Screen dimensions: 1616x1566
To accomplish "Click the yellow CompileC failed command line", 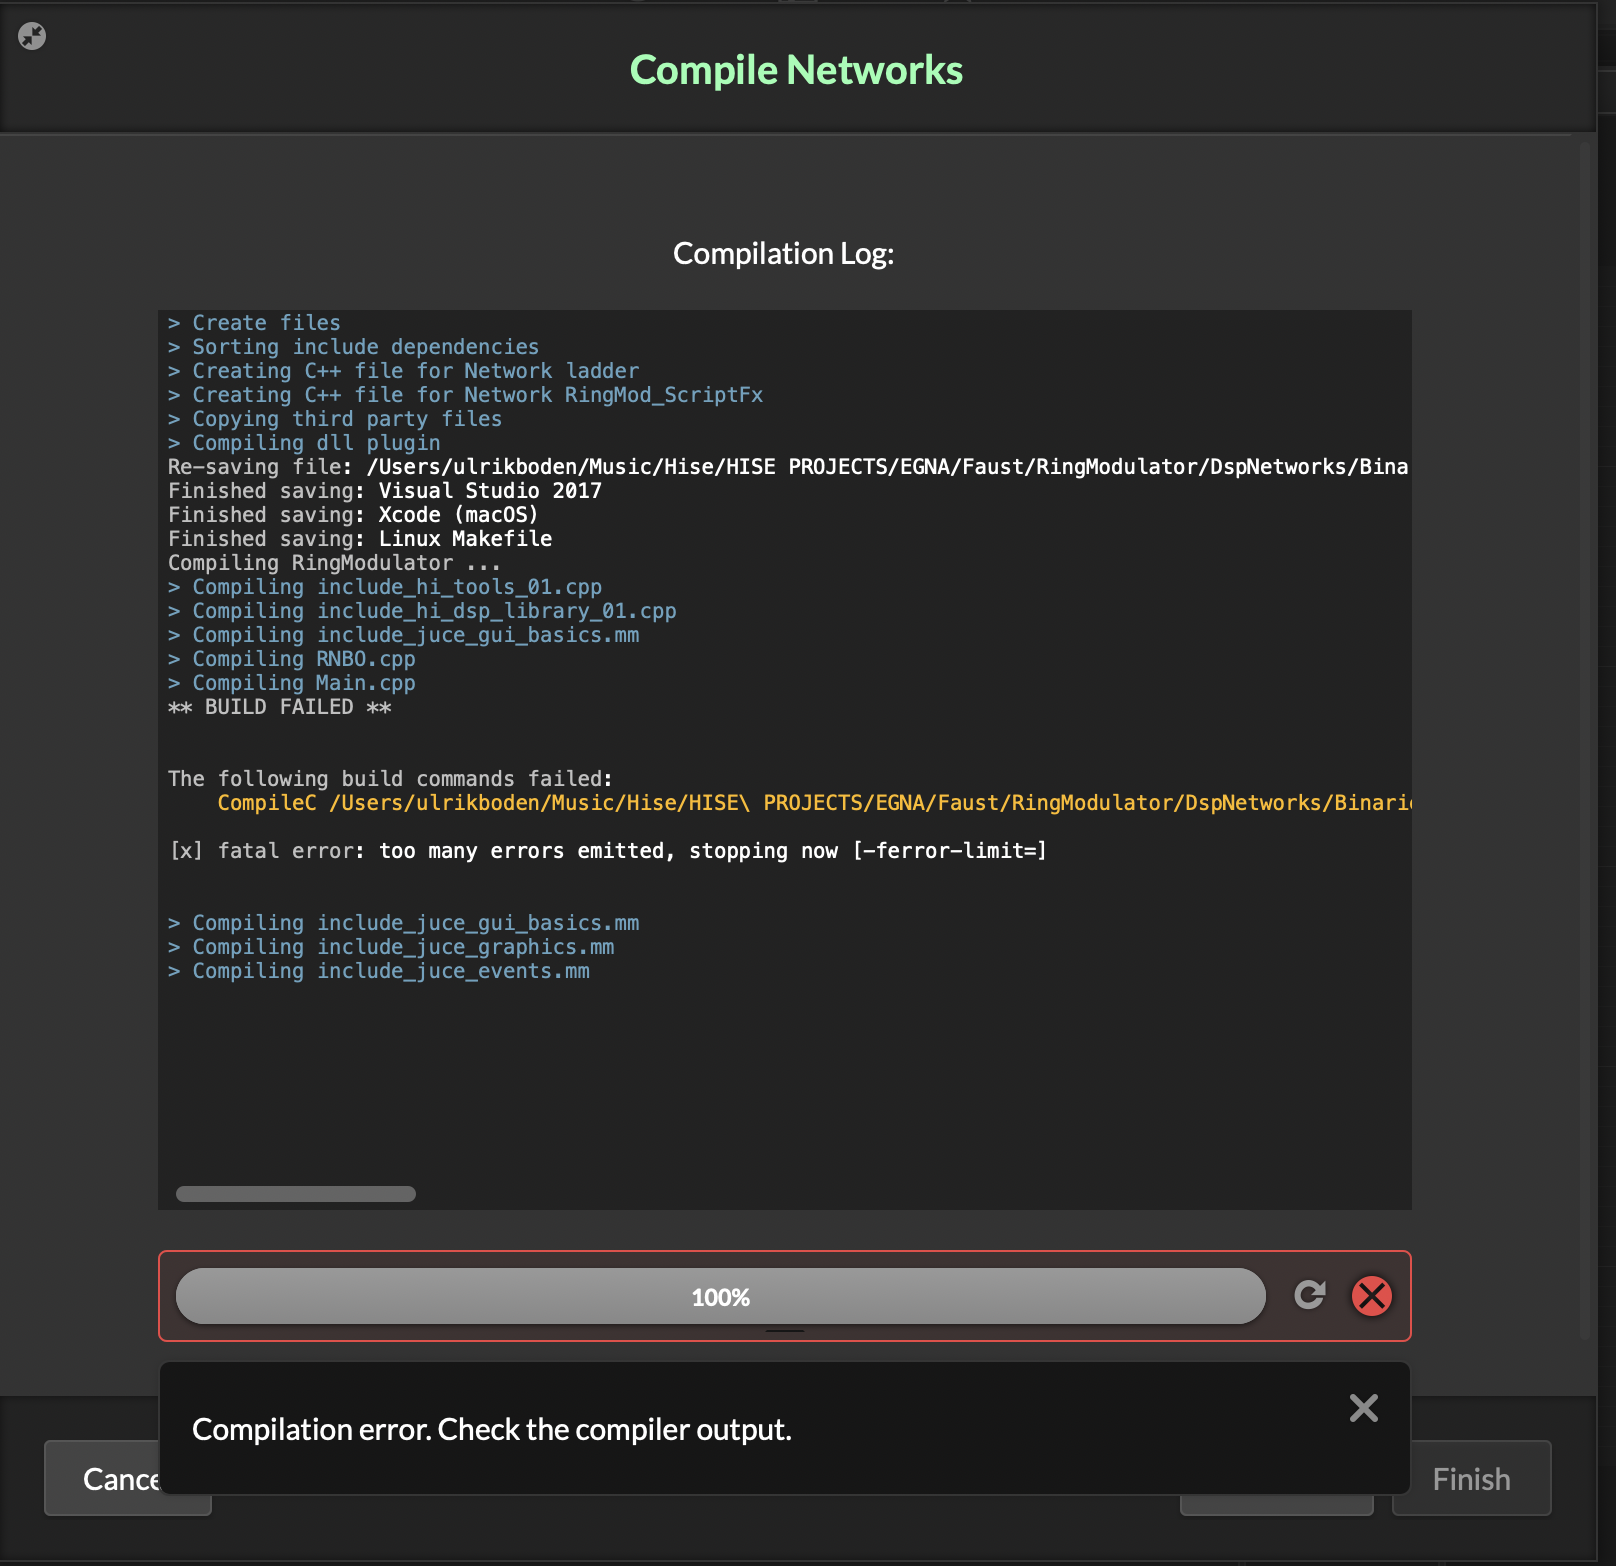I will coord(814,803).
